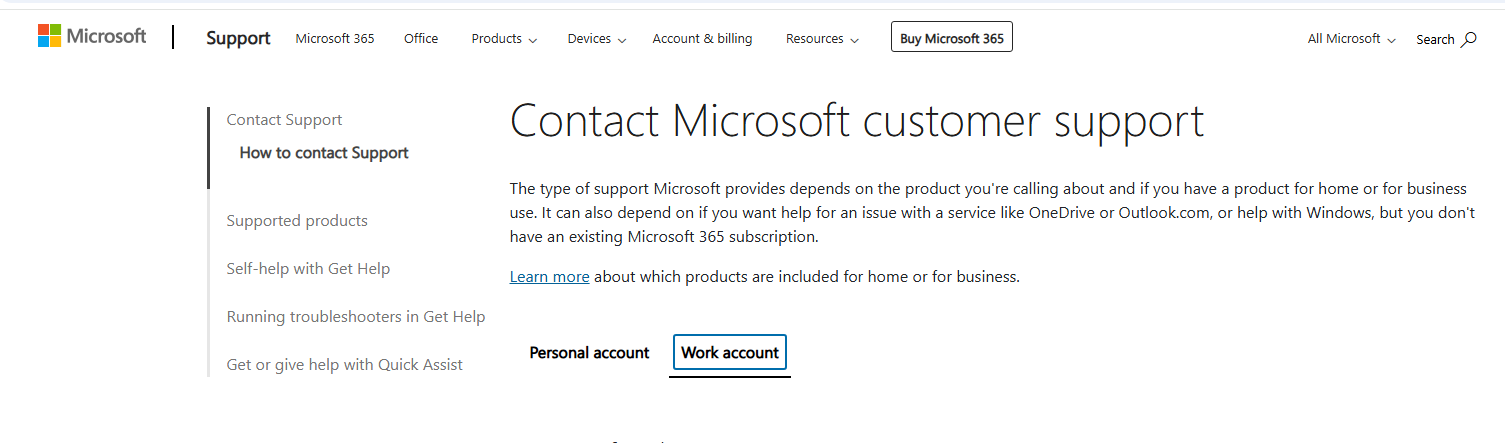Open Account & billing nav item
The height and width of the screenshot is (443, 1505).
702,38
